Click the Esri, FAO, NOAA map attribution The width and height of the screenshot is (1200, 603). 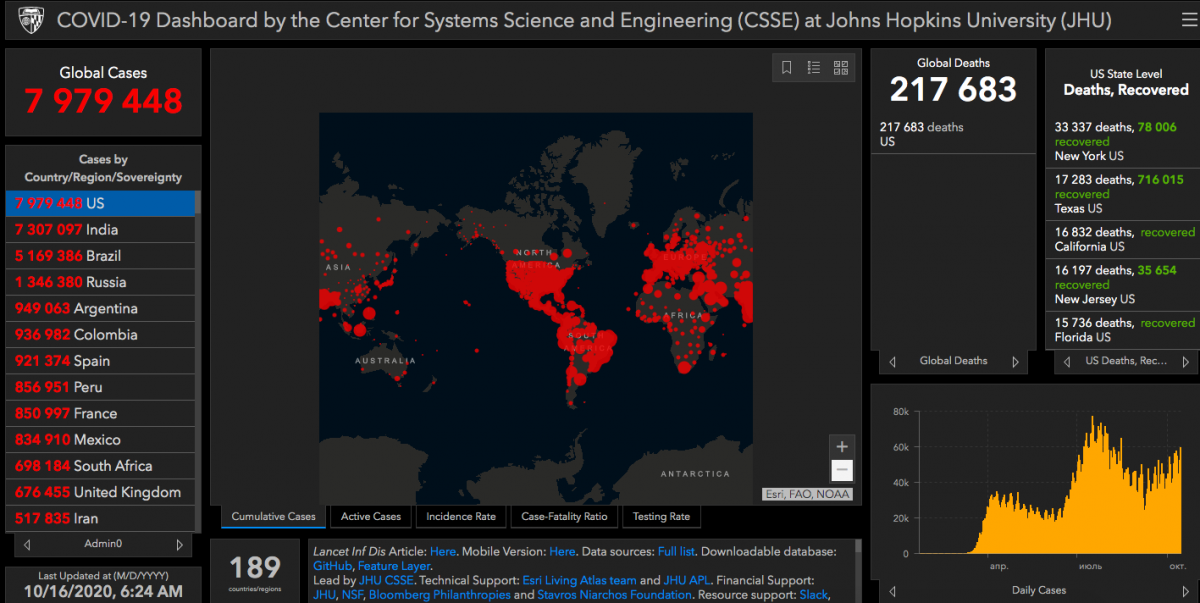807,493
